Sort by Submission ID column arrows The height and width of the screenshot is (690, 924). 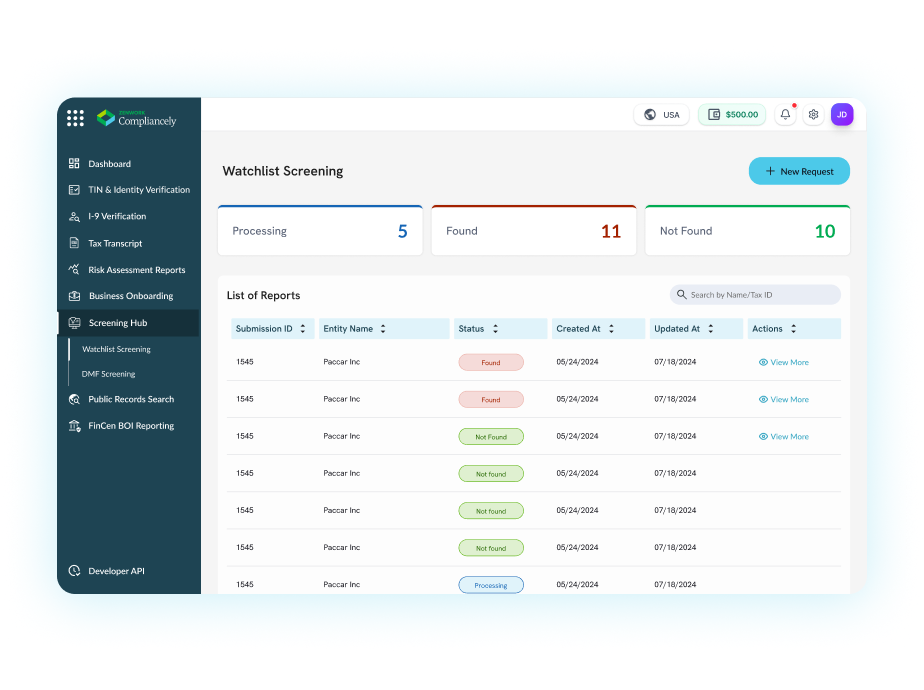coord(303,329)
